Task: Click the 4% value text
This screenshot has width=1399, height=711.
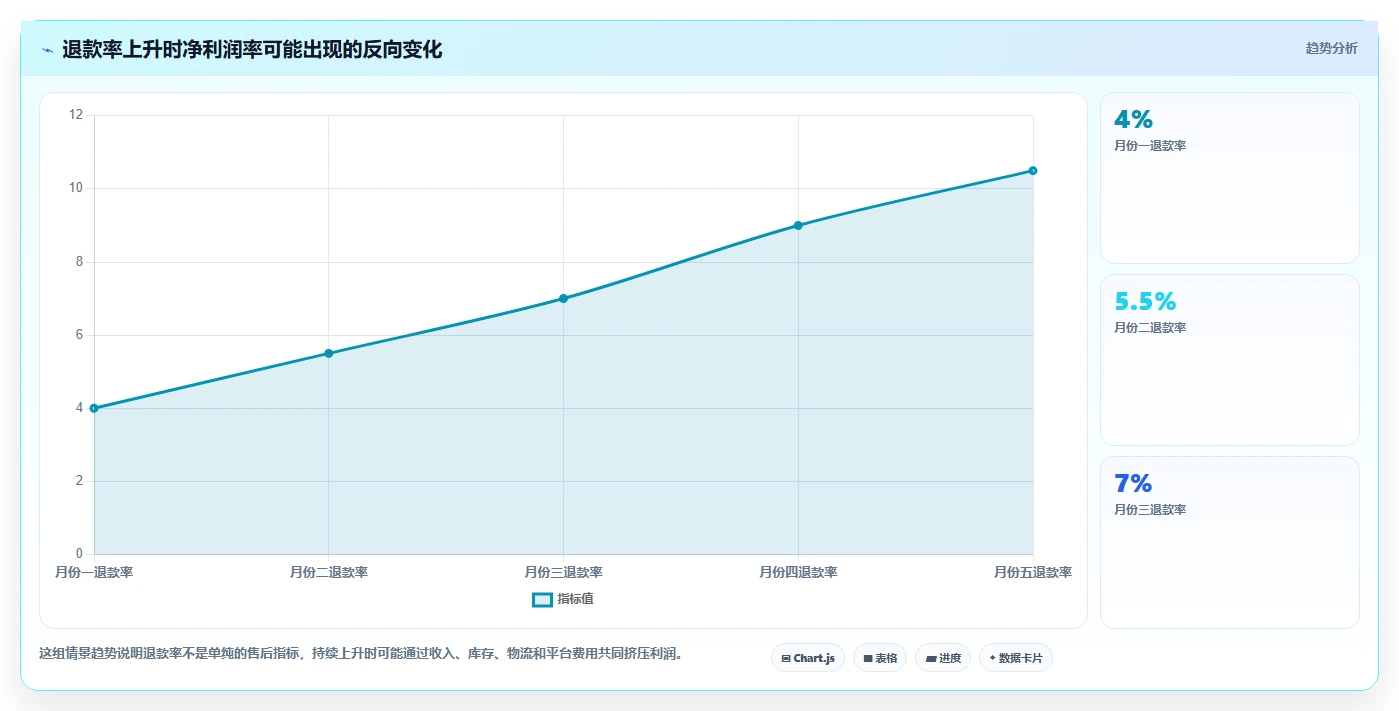Action: 1133,120
